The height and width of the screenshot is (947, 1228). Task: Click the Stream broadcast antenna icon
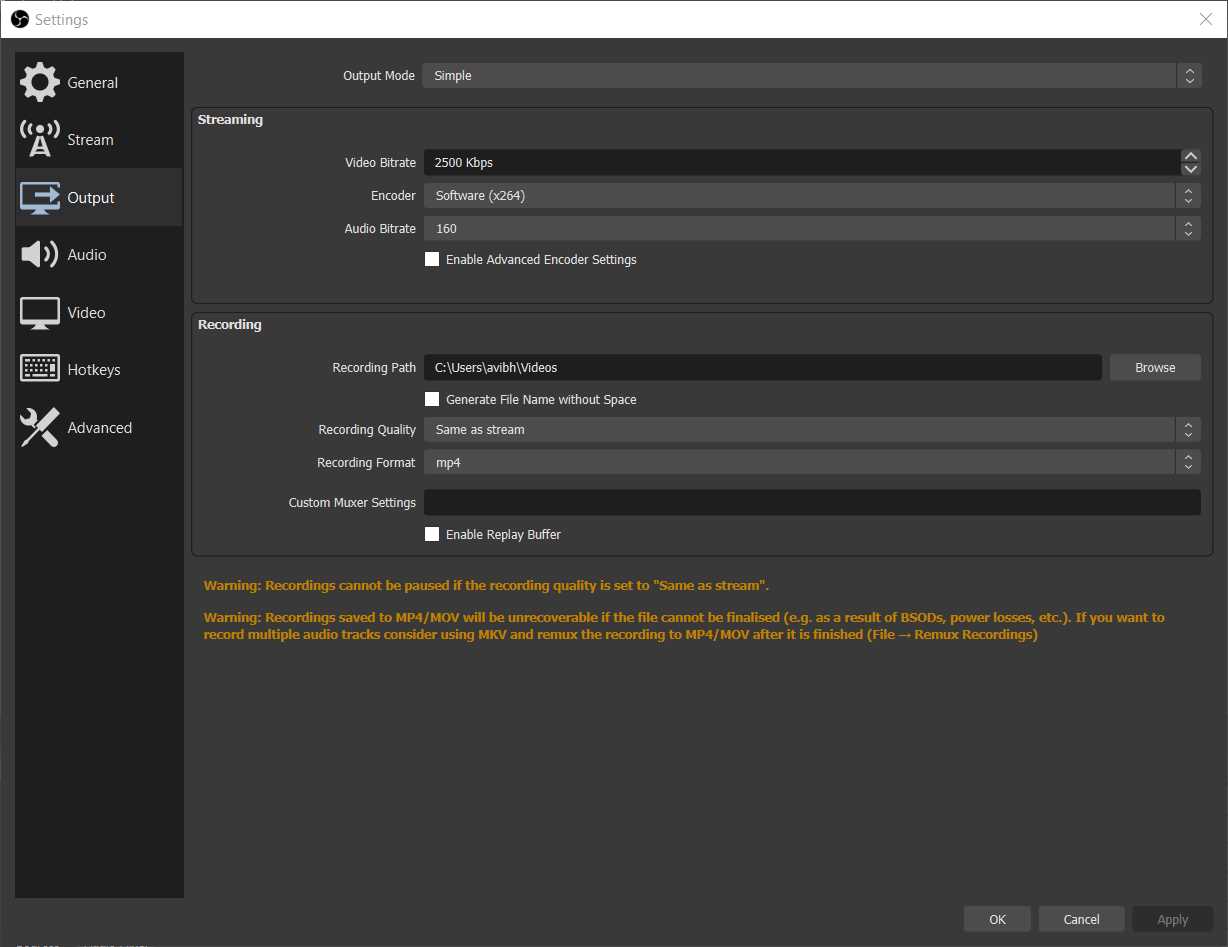[39, 139]
